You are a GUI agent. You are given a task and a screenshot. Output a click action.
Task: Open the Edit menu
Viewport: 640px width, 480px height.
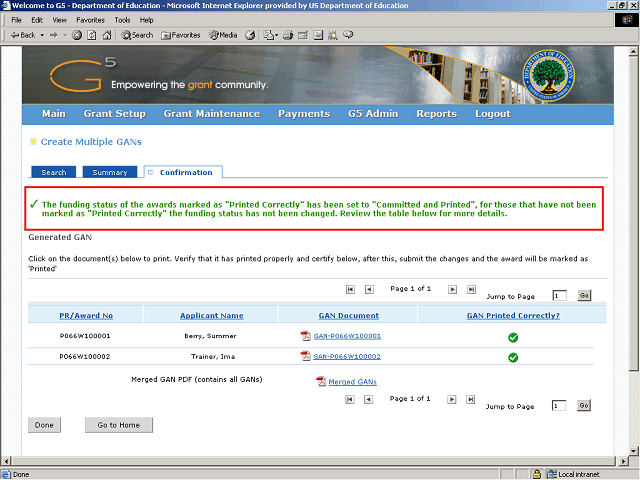click(x=37, y=20)
